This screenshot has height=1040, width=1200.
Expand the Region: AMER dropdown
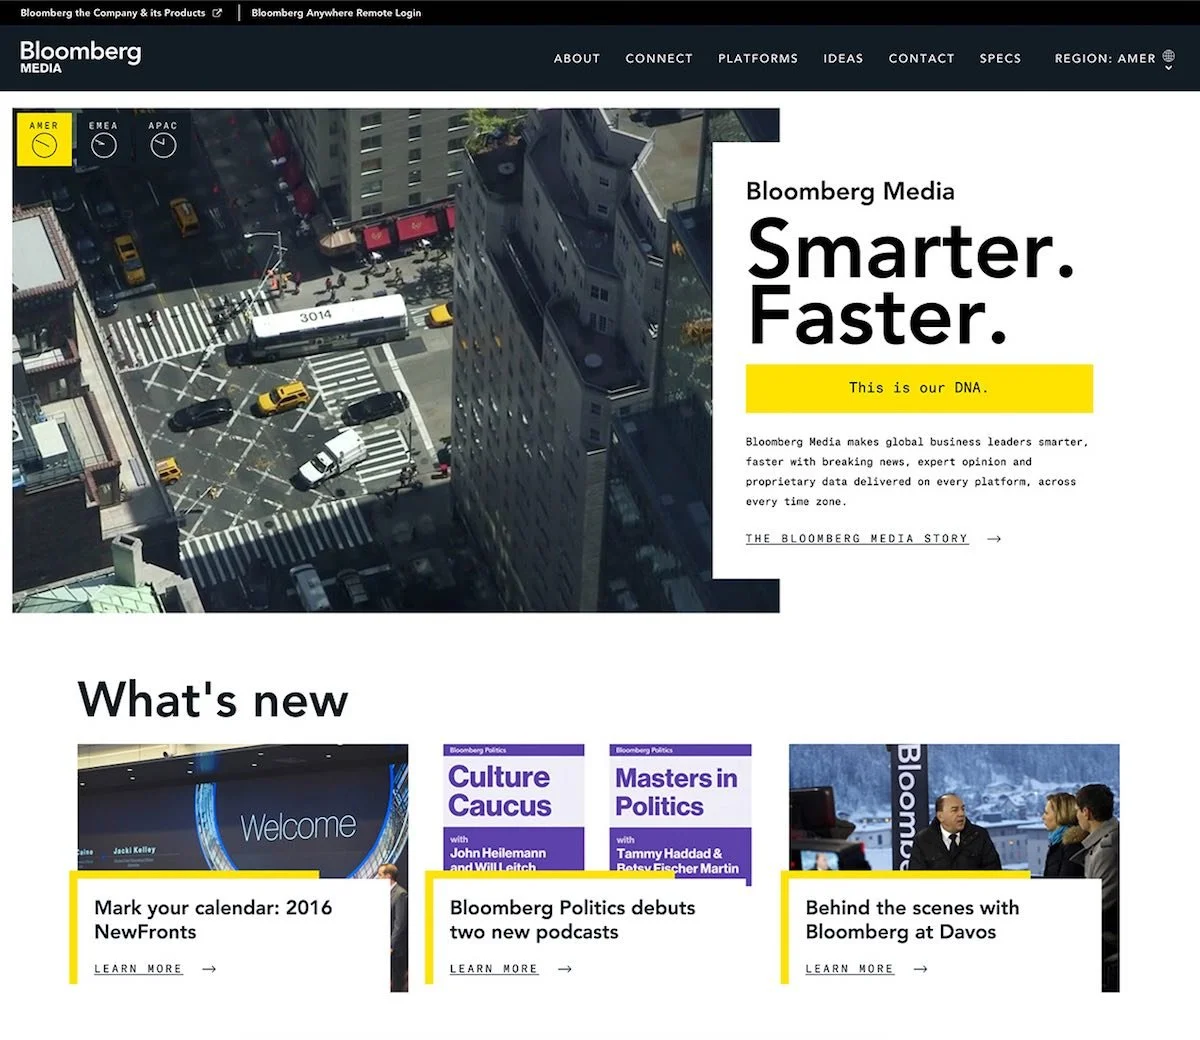pos(1114,58)
